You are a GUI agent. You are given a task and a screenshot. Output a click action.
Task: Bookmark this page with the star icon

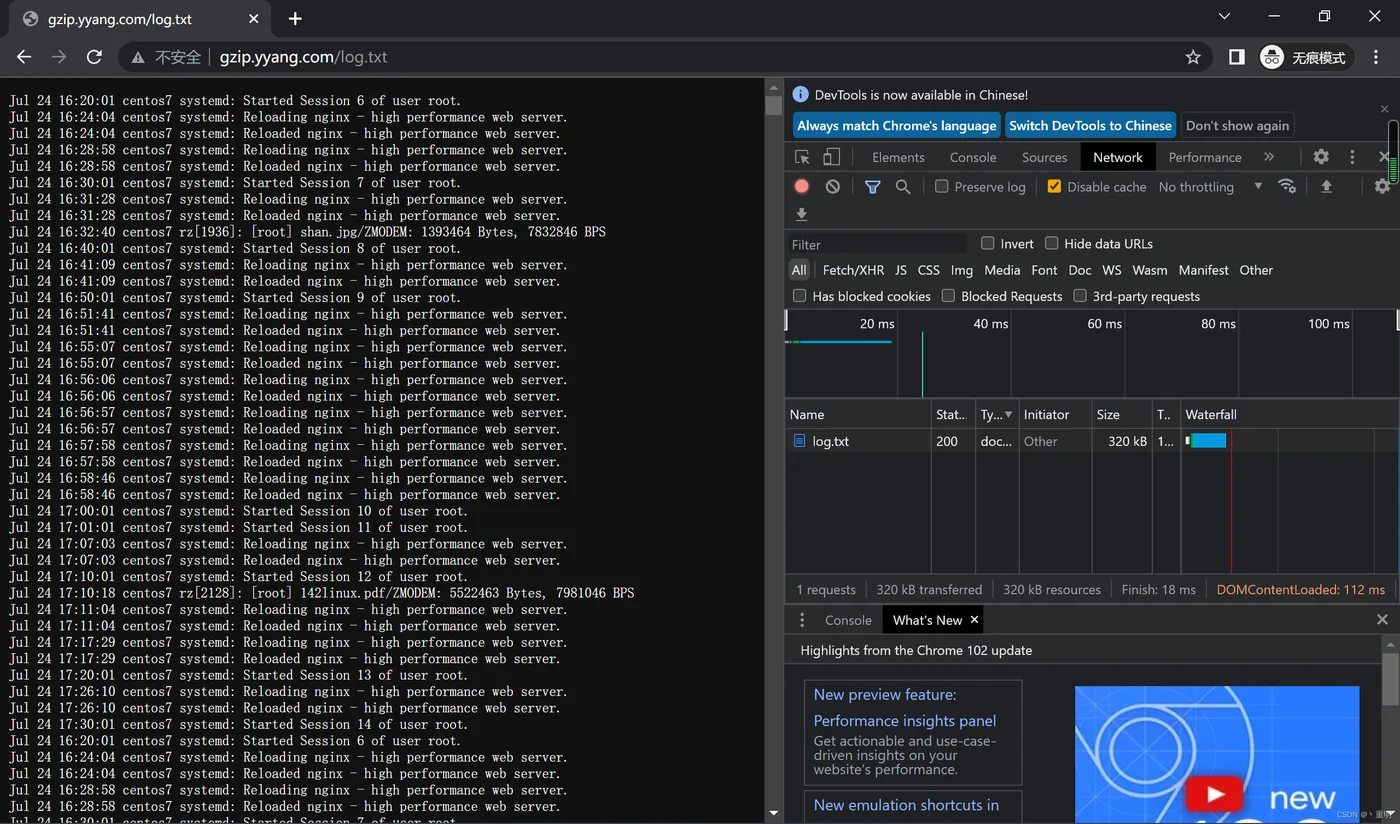click(x=1193, y=57)
